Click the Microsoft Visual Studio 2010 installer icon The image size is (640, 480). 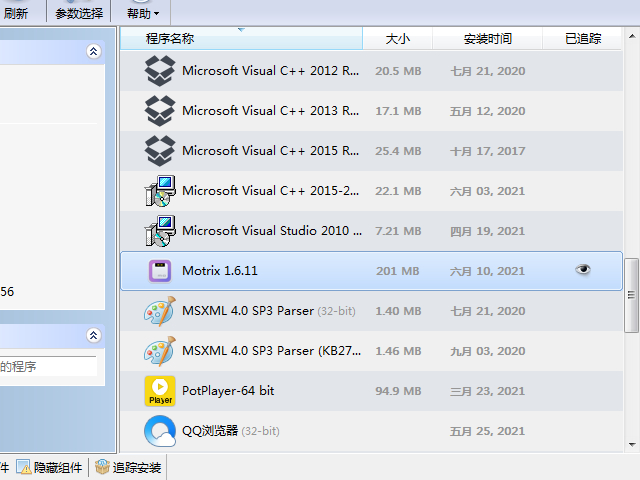coord(160,231)
